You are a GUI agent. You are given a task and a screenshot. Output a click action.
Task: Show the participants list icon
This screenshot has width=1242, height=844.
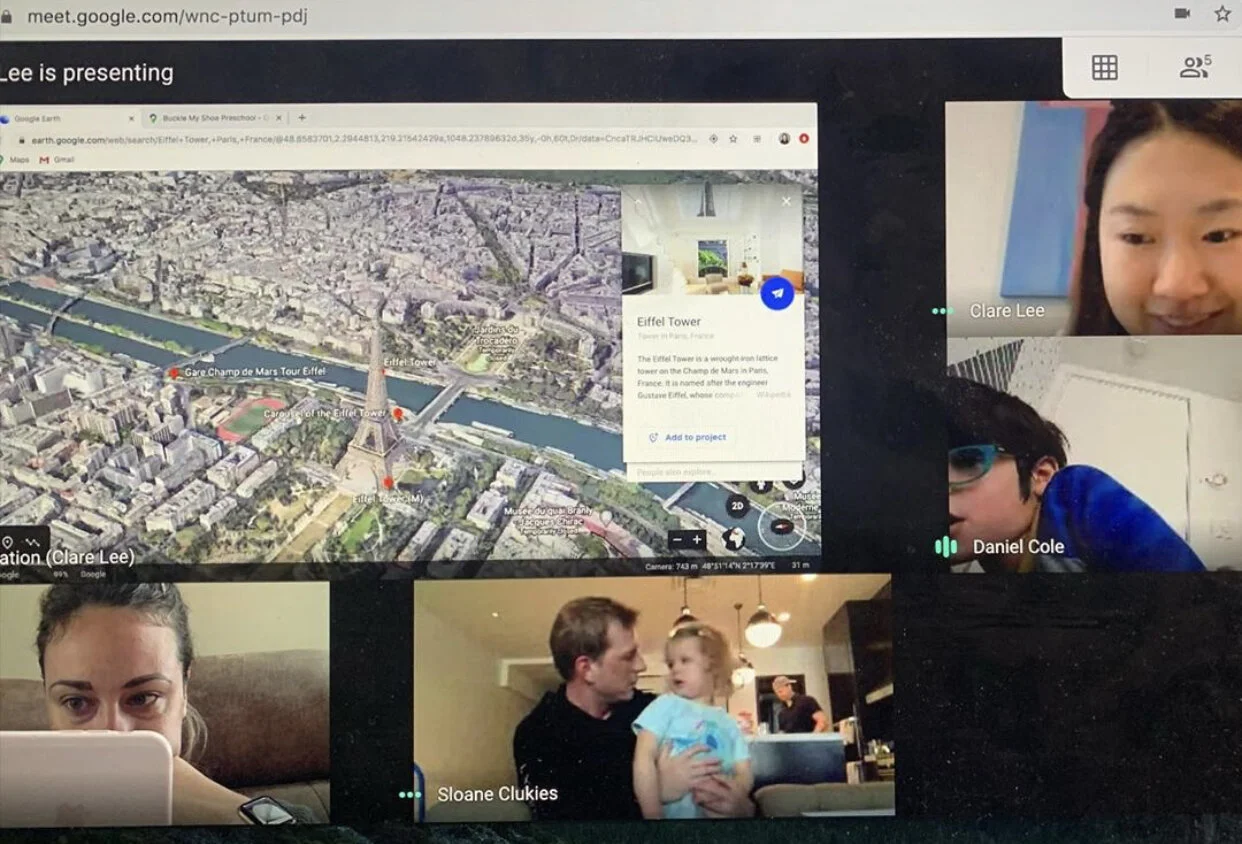(1195, 67)
